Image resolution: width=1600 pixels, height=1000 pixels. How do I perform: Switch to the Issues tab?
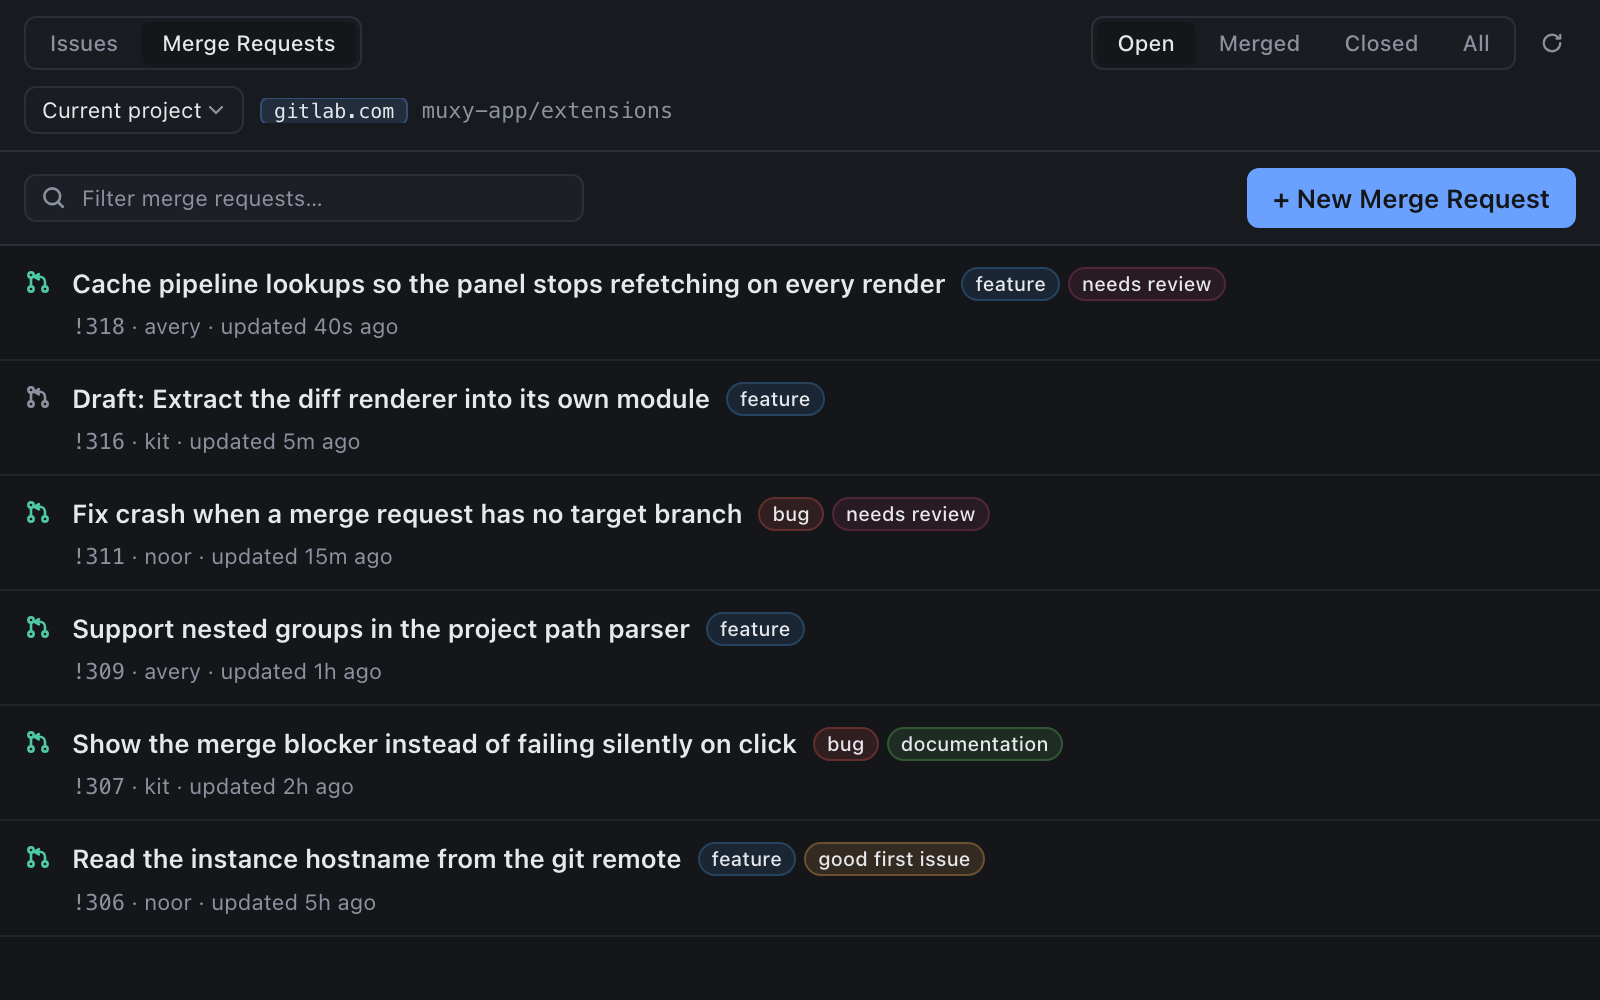click(84, 43)
